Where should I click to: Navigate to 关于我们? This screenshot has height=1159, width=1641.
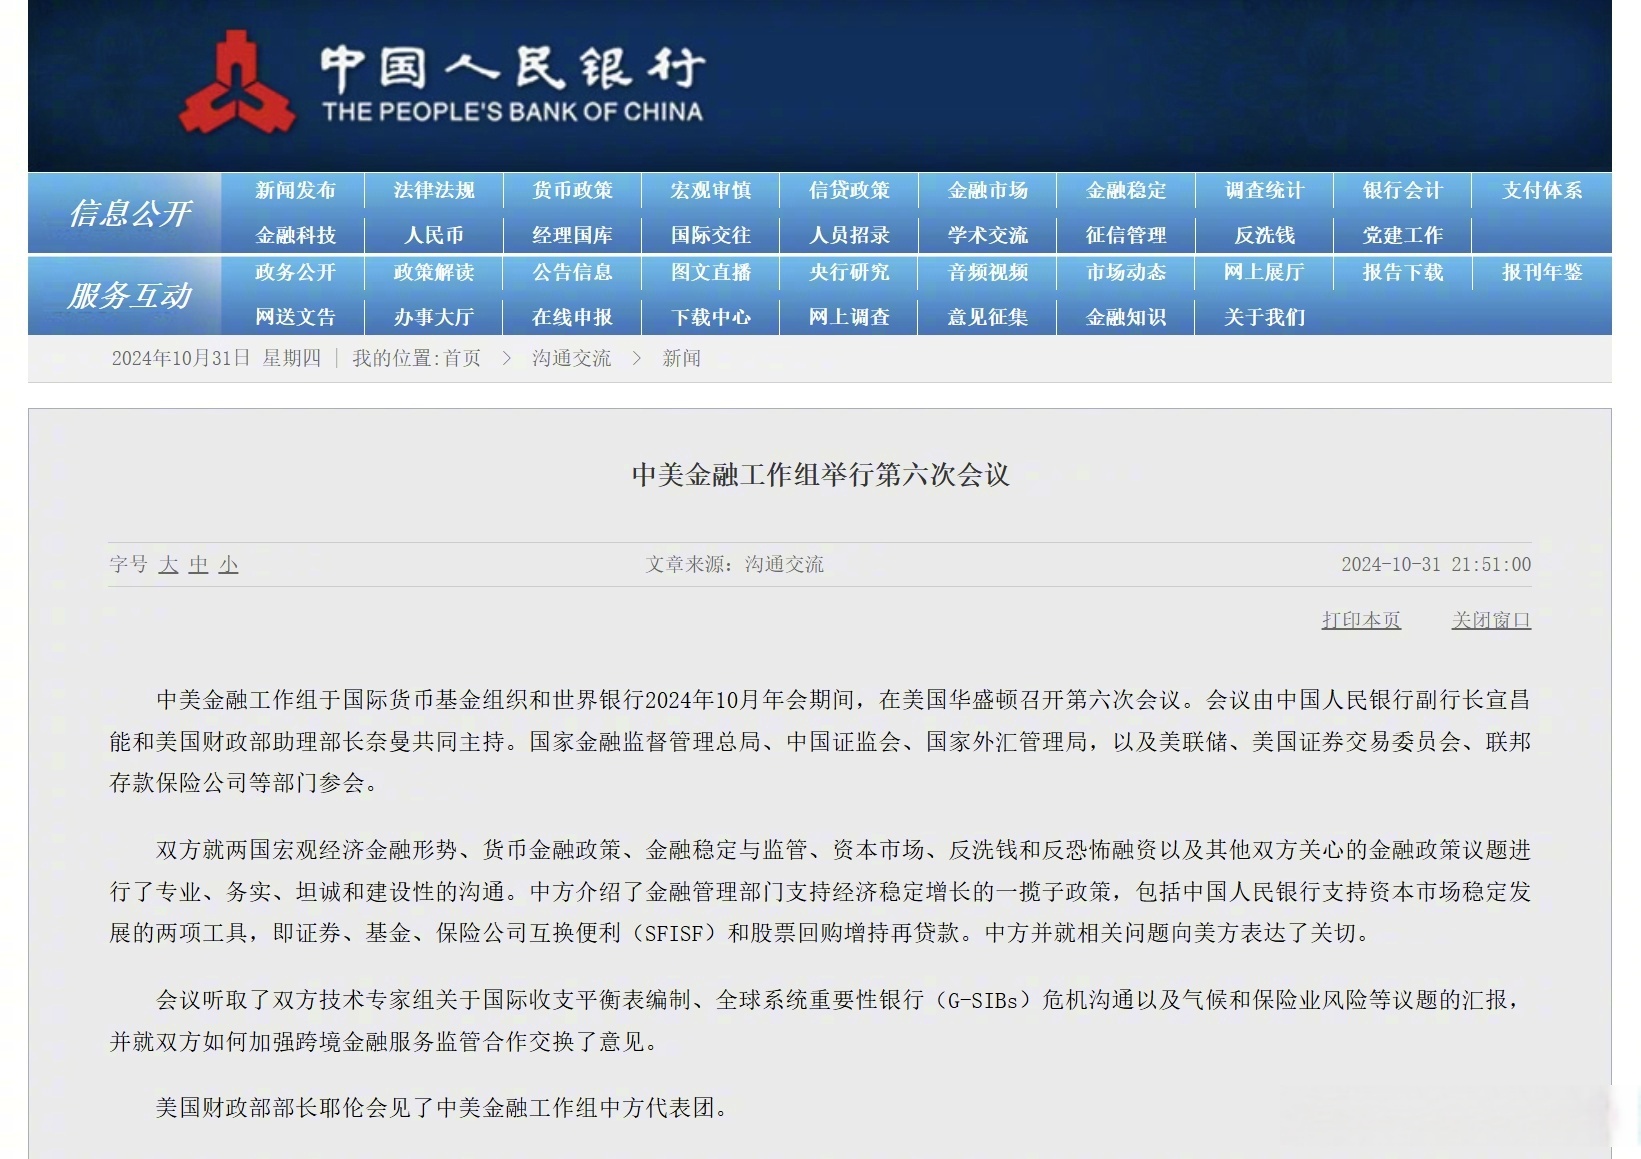[1263, 317]
